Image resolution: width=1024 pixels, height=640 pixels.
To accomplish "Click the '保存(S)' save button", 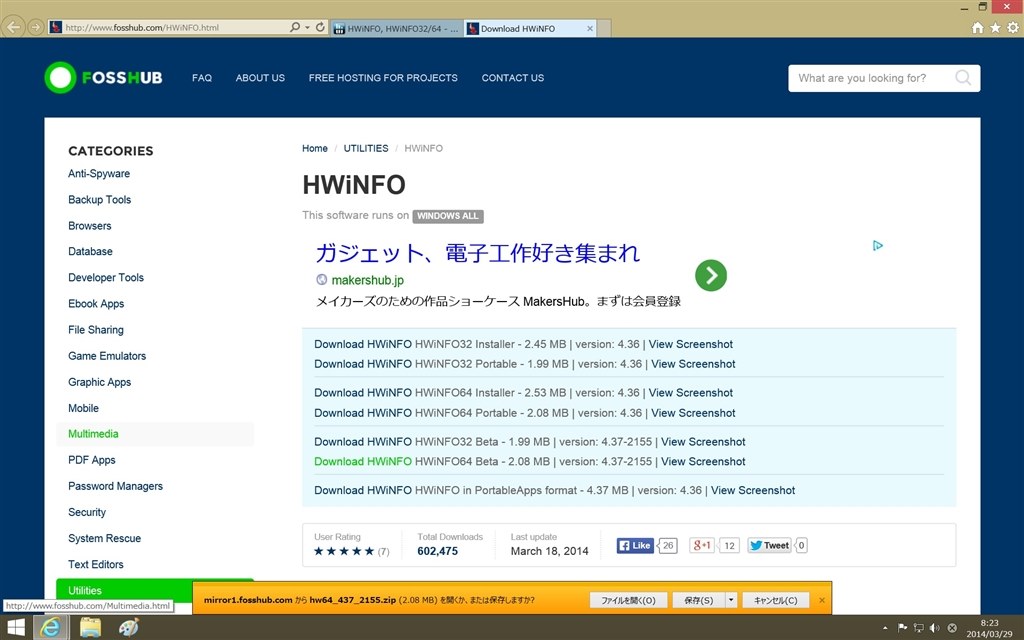I will pyautogui.click(x=699, y=600).
